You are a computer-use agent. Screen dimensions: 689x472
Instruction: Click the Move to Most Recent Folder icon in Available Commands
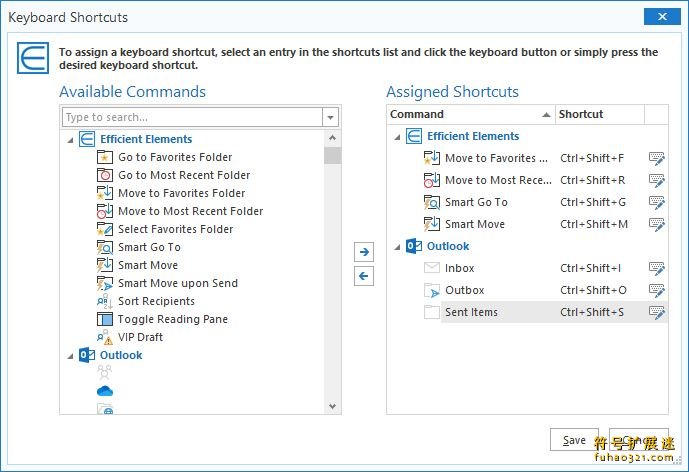pos(105,211)
